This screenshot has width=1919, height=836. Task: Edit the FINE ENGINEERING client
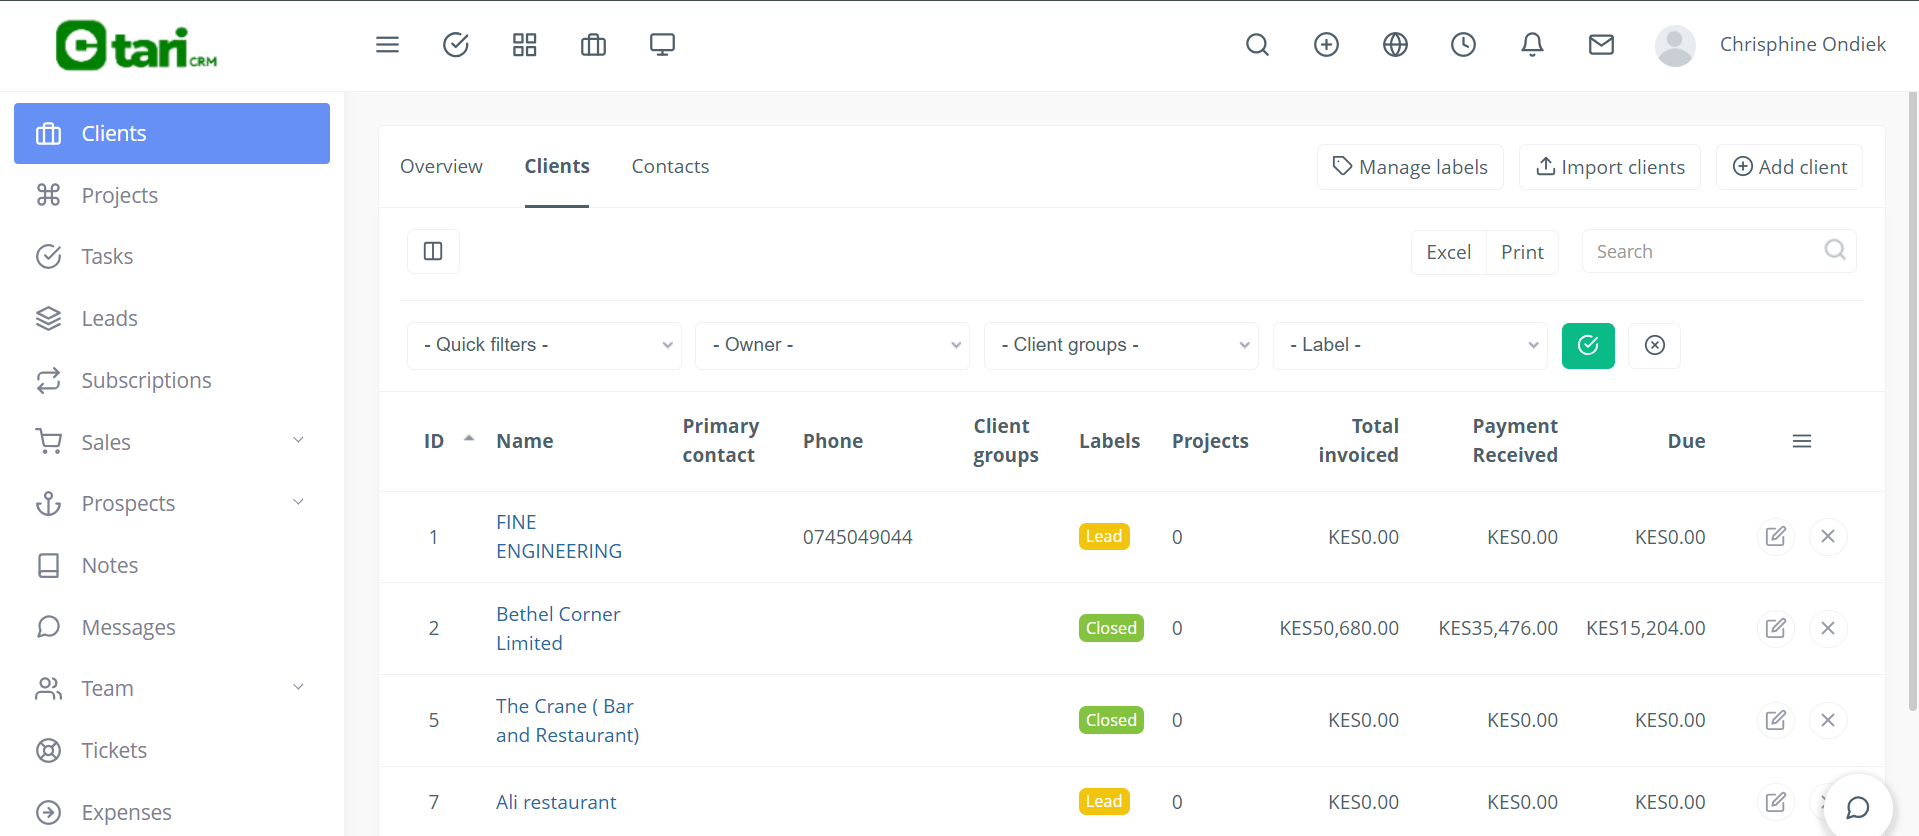point(1776,537)
